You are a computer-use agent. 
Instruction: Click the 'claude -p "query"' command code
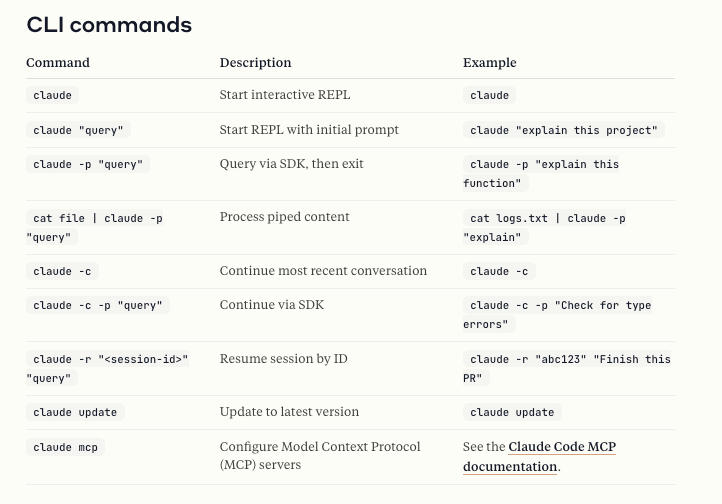point(87,164)
